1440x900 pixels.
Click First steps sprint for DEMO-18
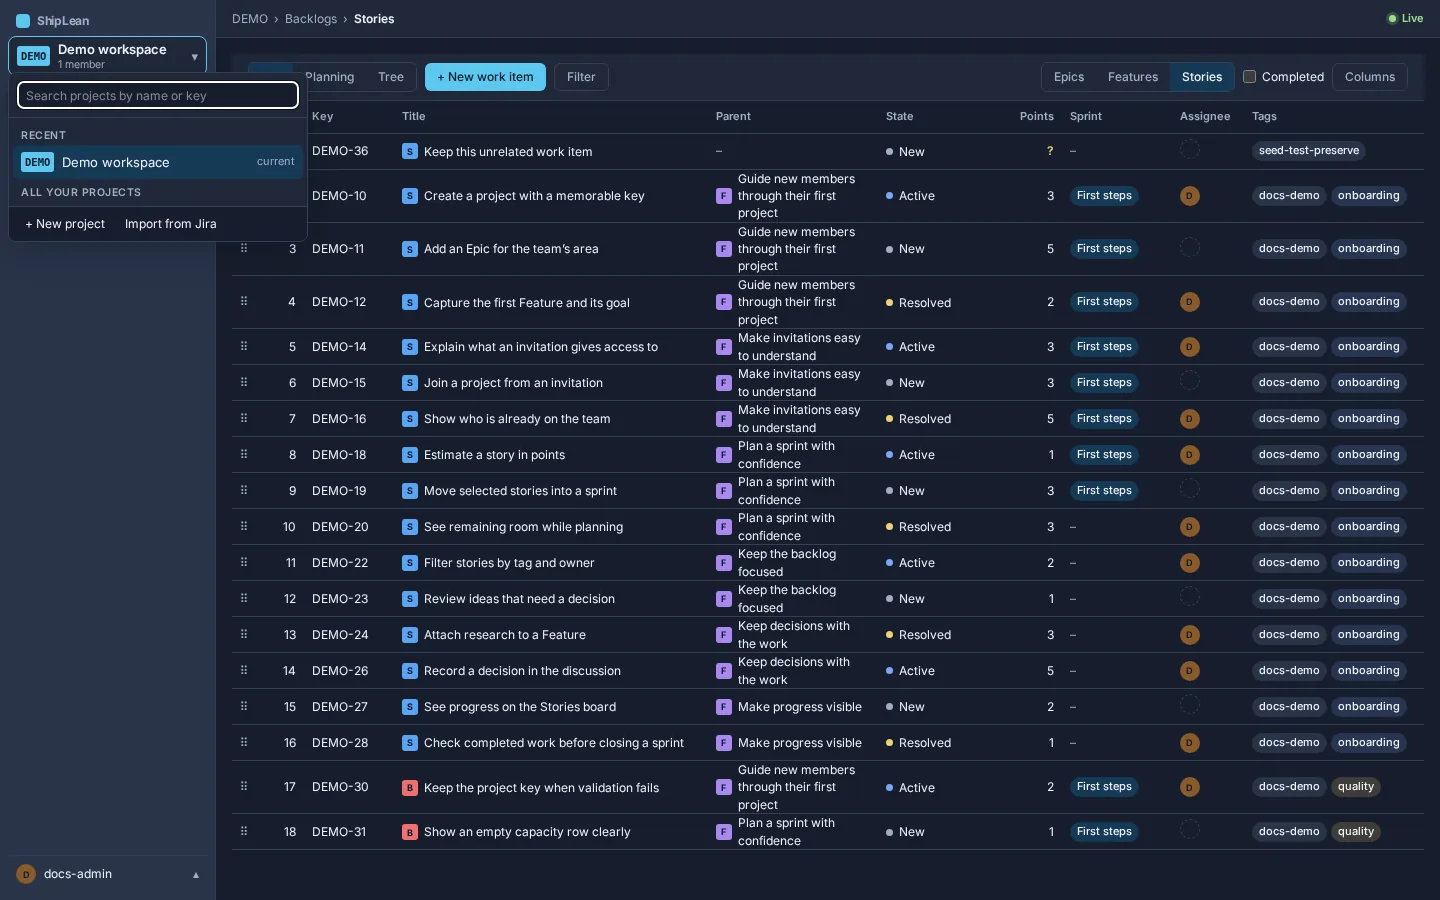pos(1104,455)
